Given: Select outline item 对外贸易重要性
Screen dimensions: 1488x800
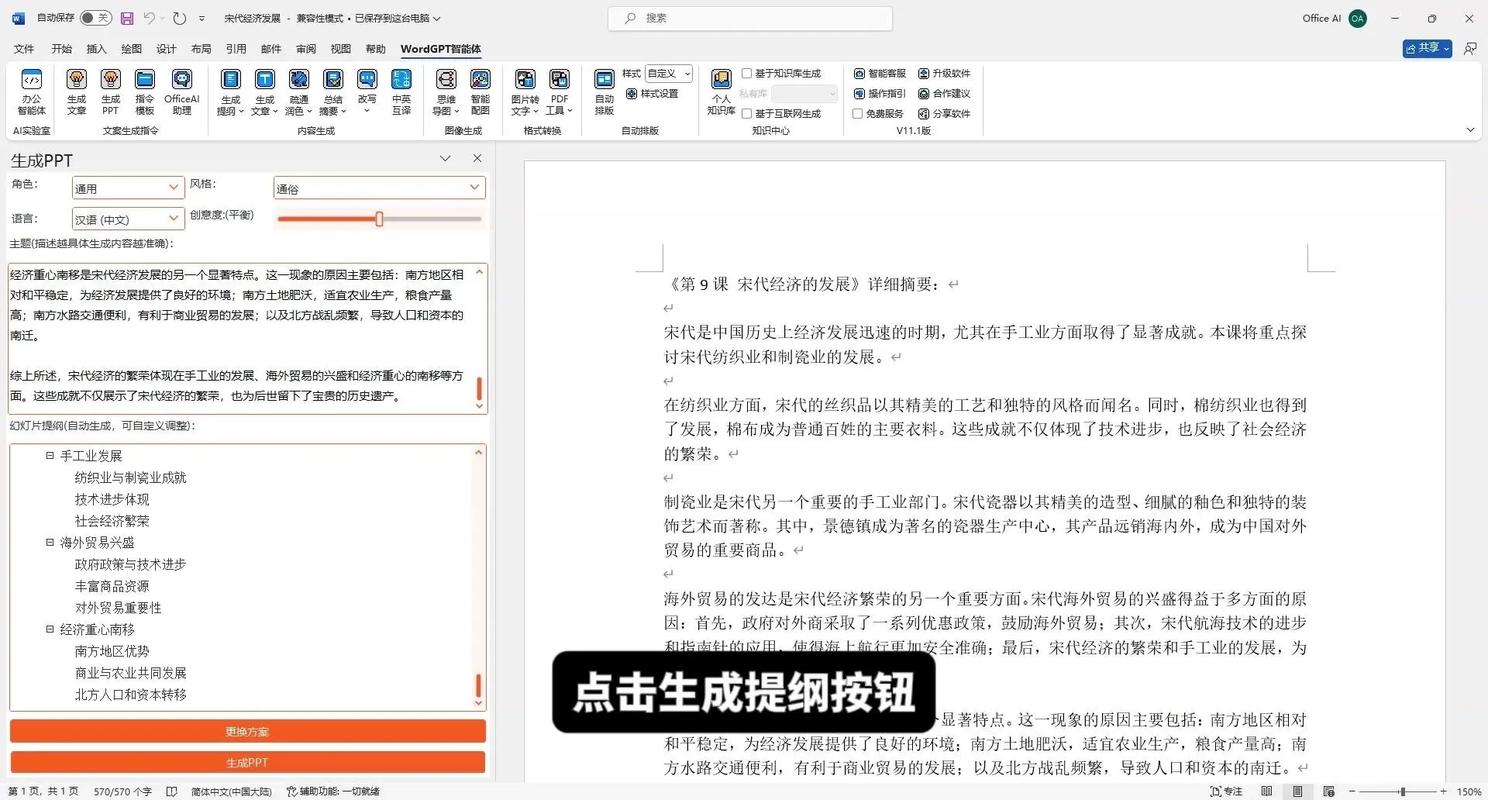Looking at the screenshot, I should [x=118, y=608].
